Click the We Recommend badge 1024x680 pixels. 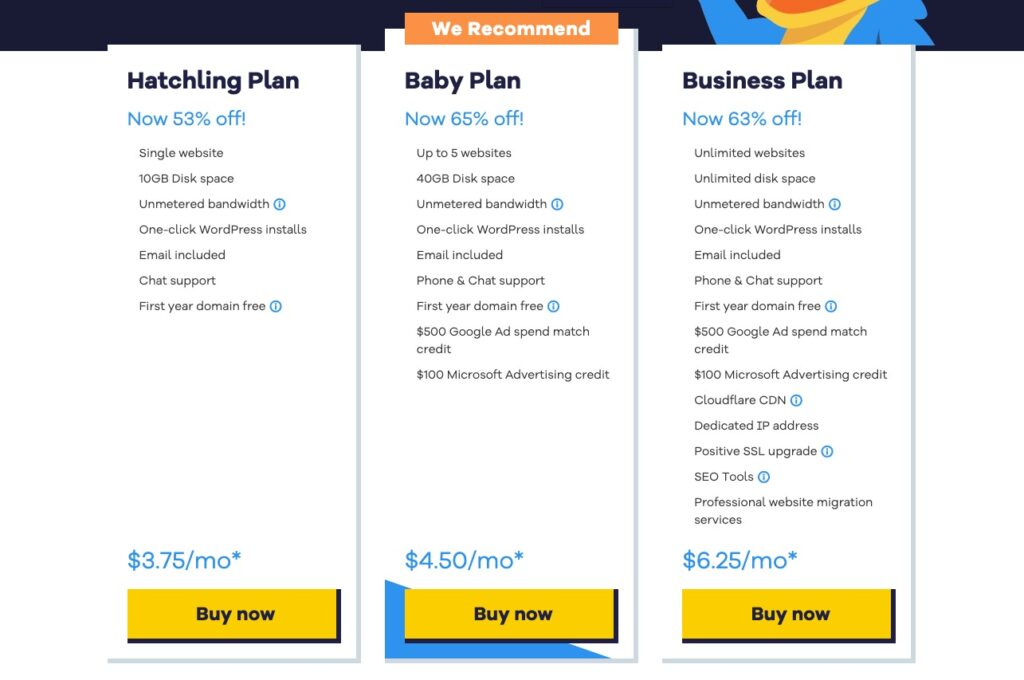click(511, 29)
